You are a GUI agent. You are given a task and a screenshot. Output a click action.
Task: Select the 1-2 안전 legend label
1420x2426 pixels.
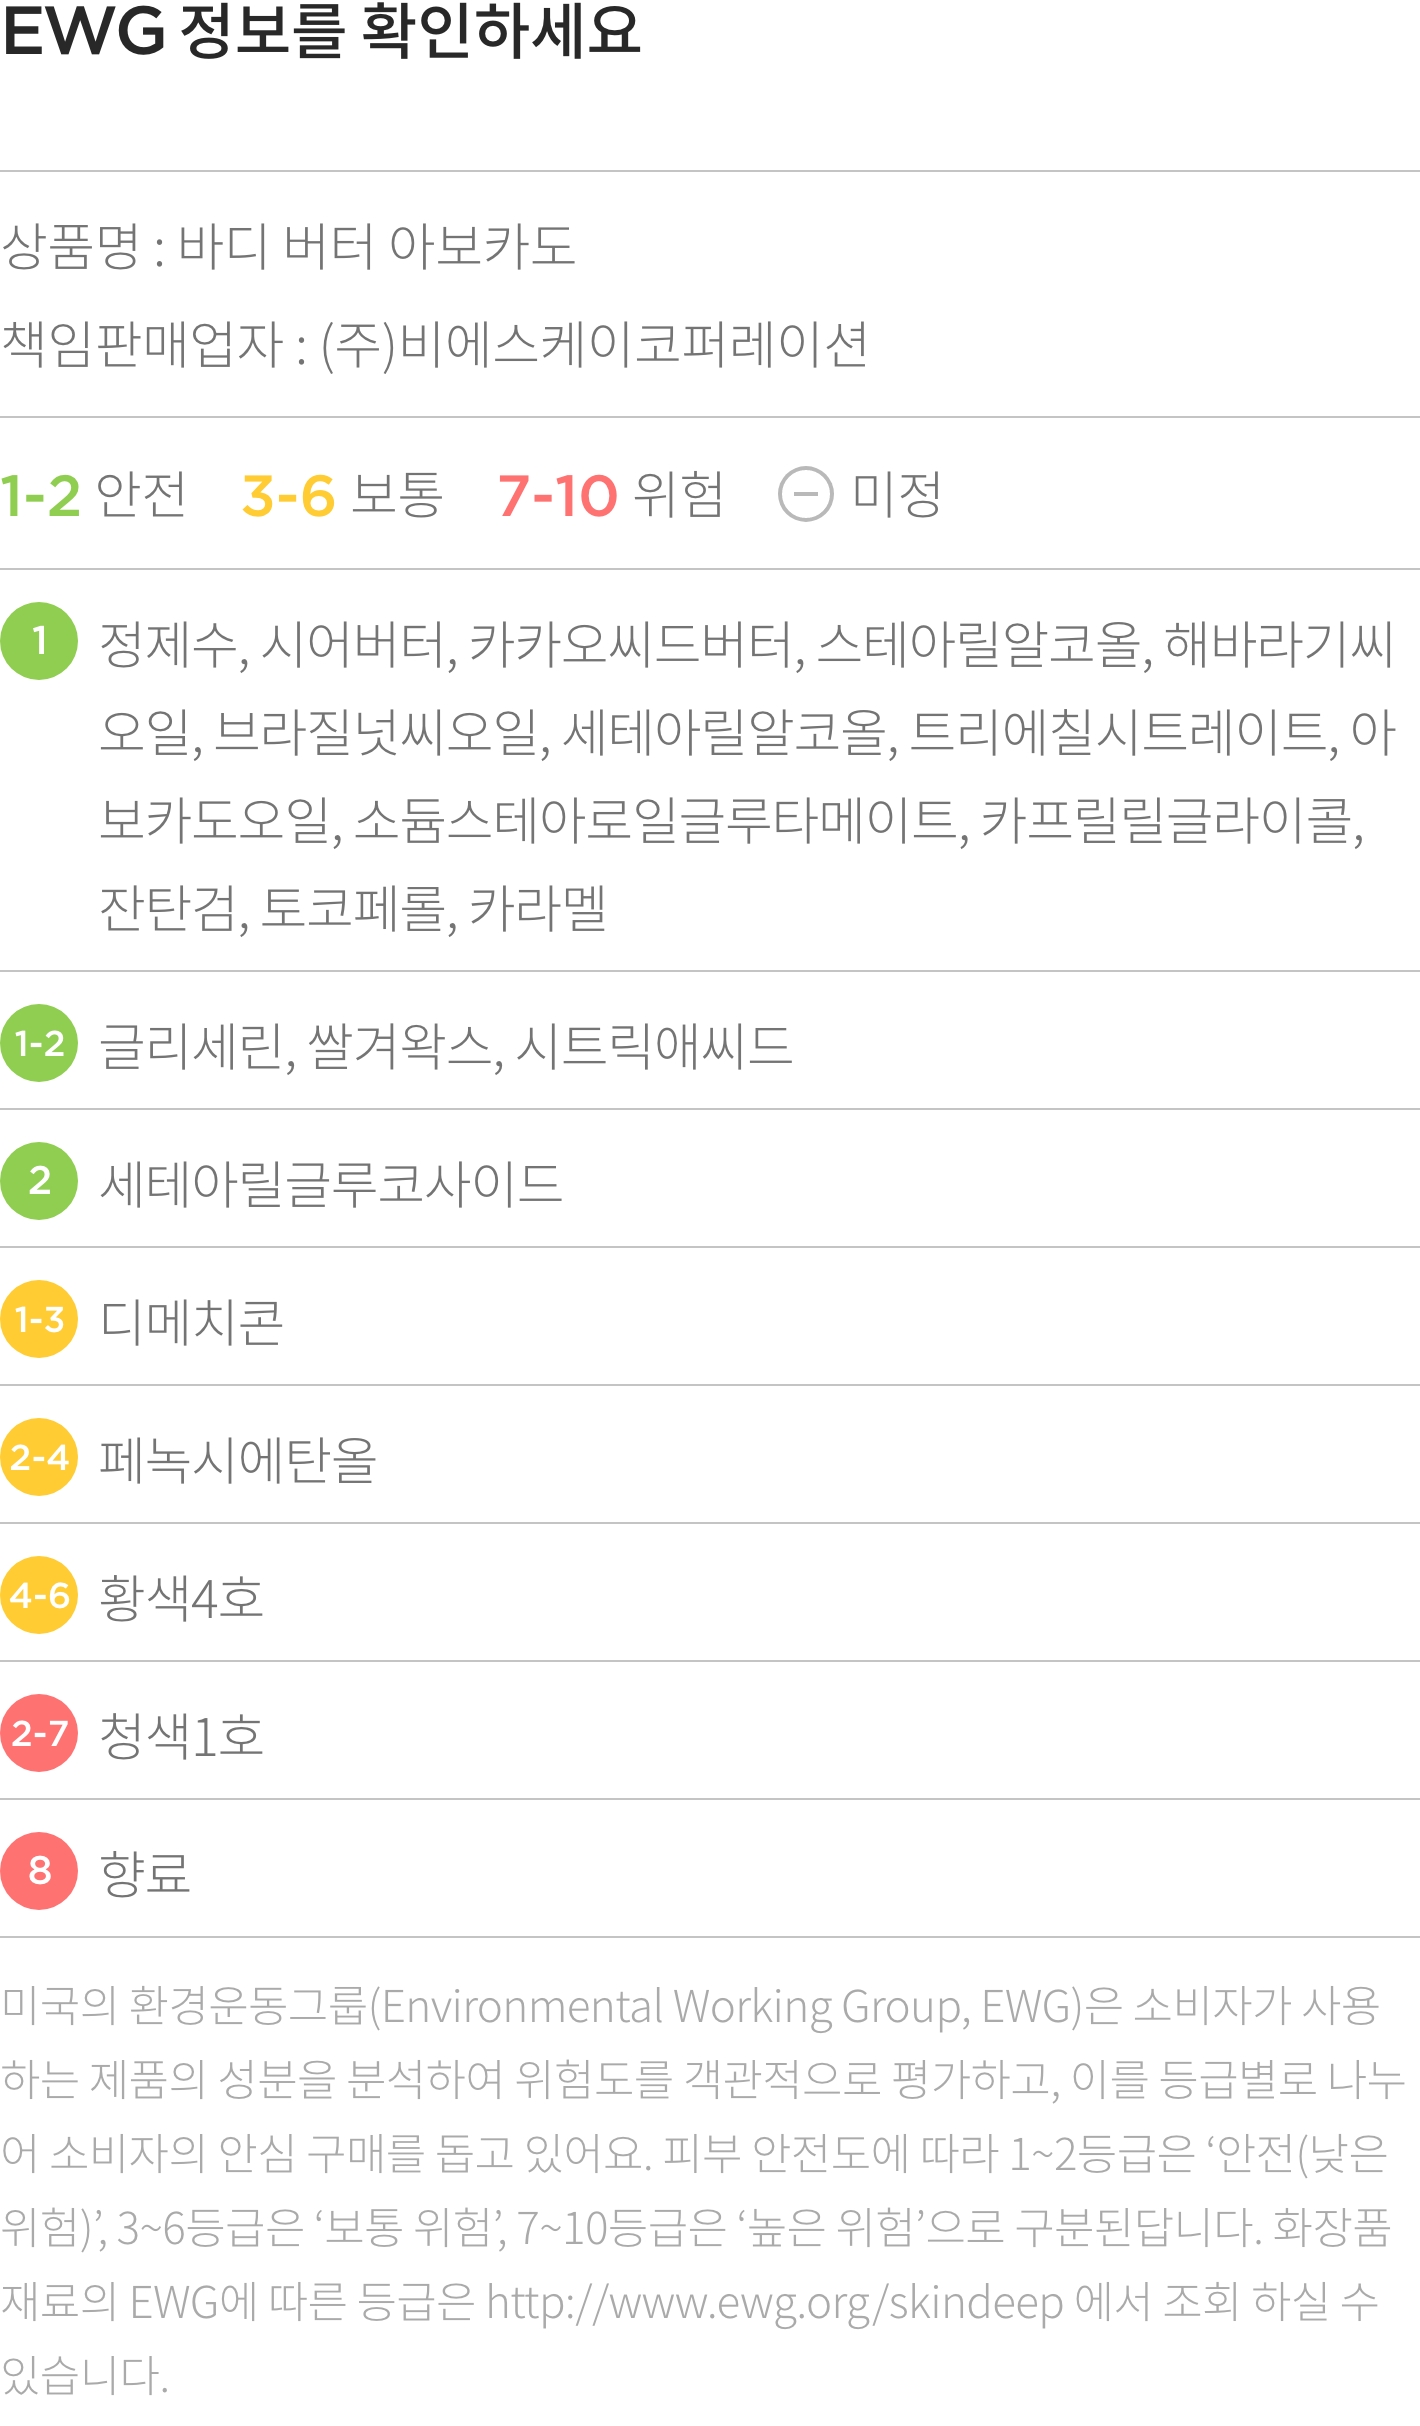click(x=93, y=494)
